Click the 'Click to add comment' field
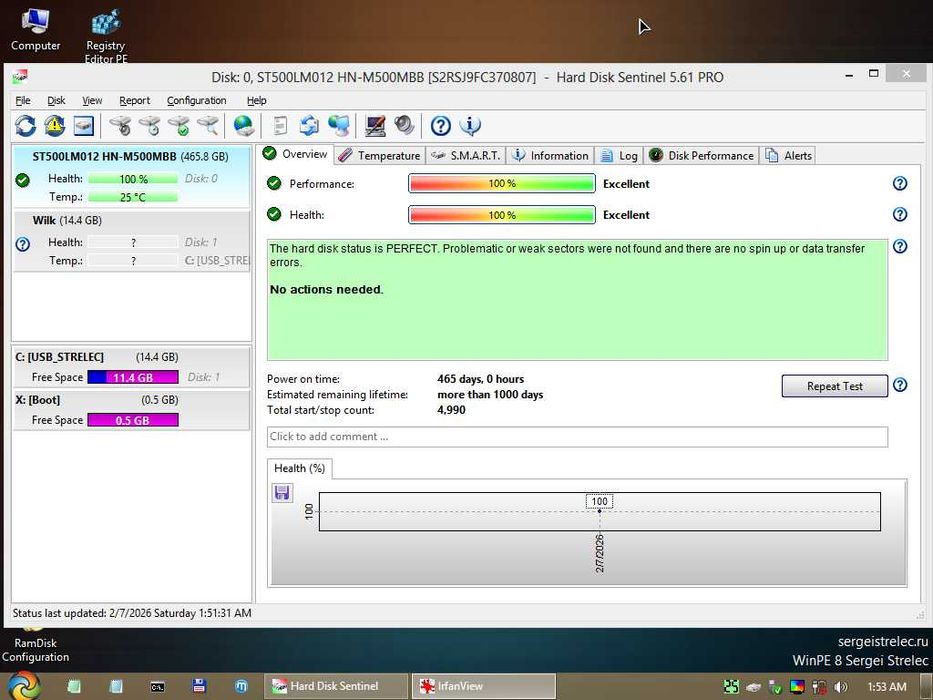Image resolution: width=933 pixels, height=700 pixels. (577, 436)
